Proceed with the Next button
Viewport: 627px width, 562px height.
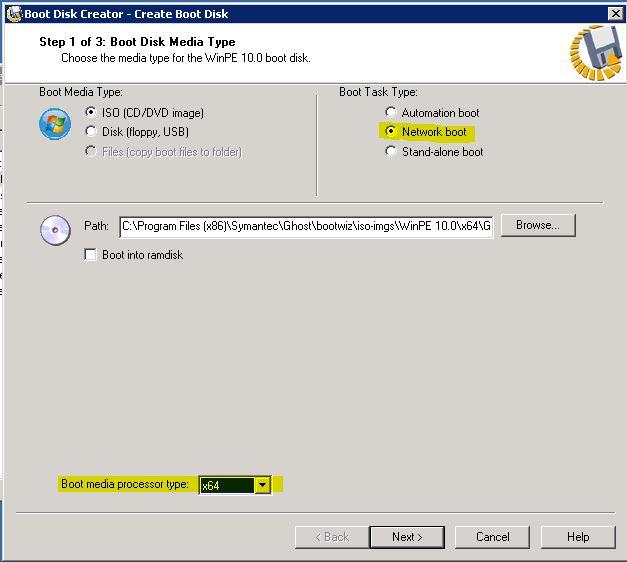407,537
